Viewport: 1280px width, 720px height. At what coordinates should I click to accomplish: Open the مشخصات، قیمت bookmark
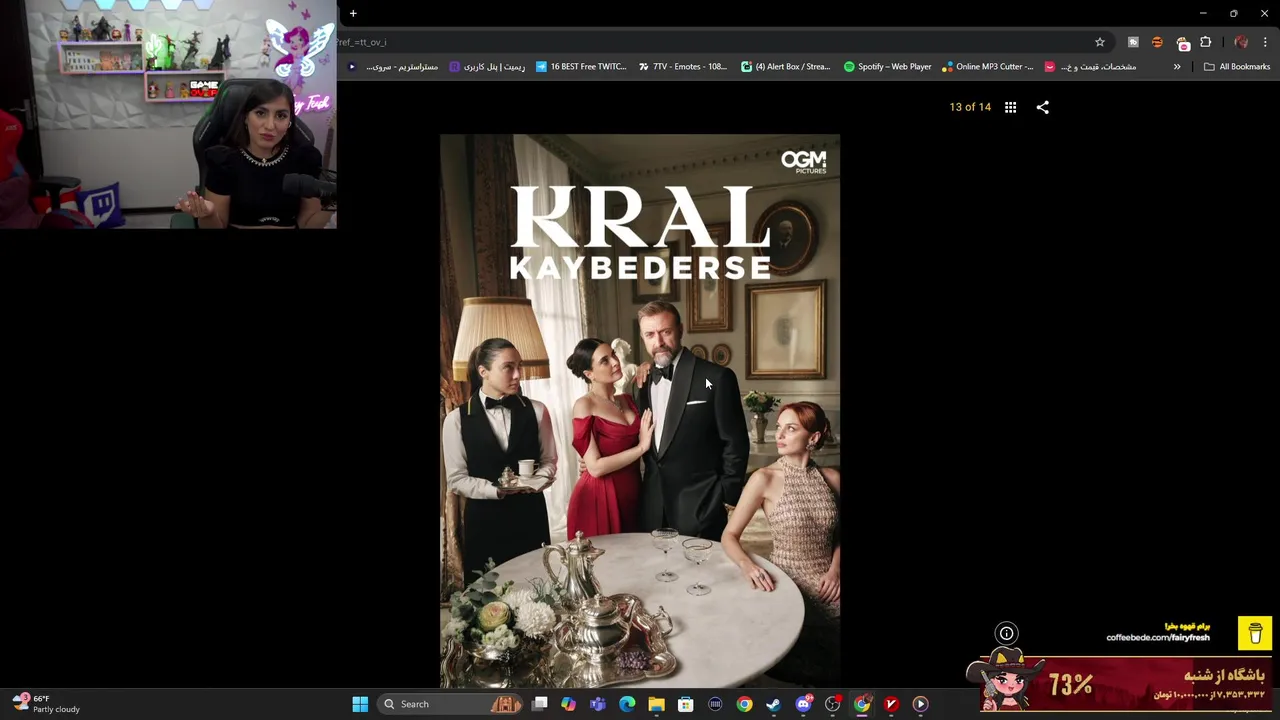(1090, 67)
